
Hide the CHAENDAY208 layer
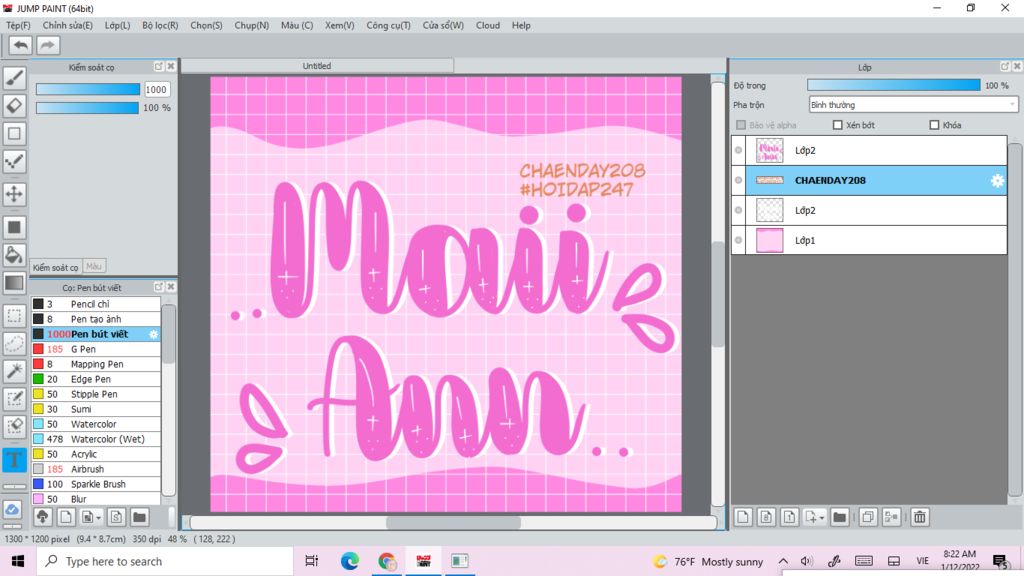(739, 180)
